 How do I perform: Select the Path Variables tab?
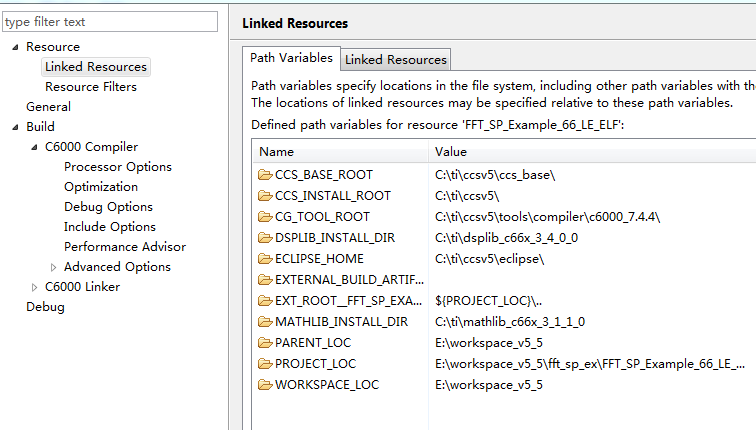pos(291,58)
